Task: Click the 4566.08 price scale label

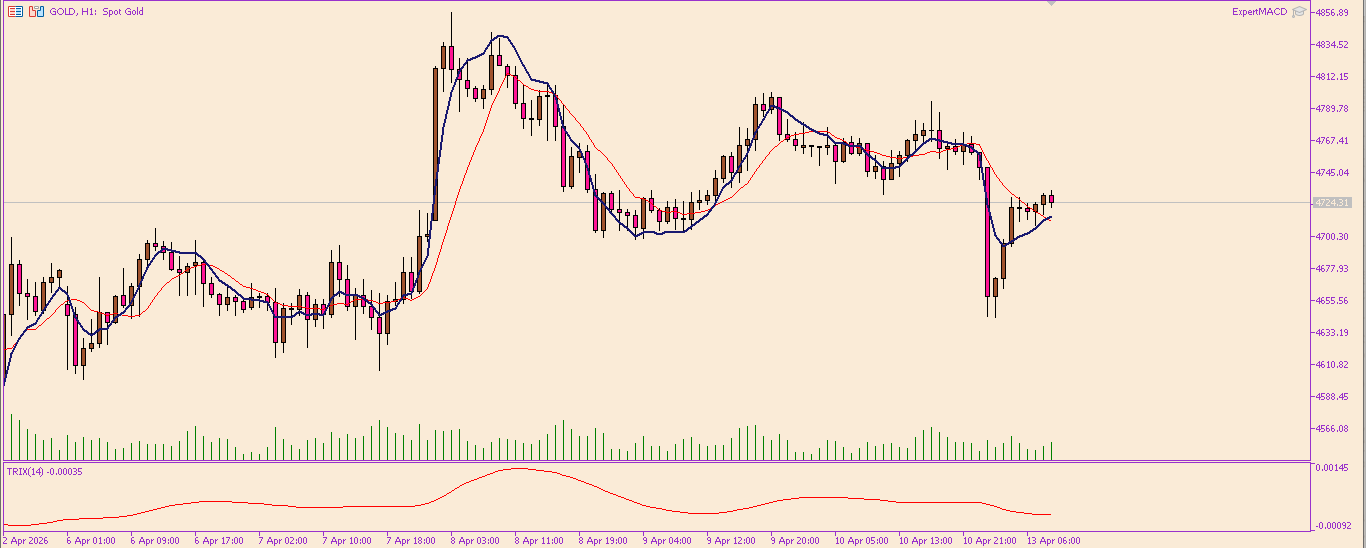Action: pos(1332,429)
